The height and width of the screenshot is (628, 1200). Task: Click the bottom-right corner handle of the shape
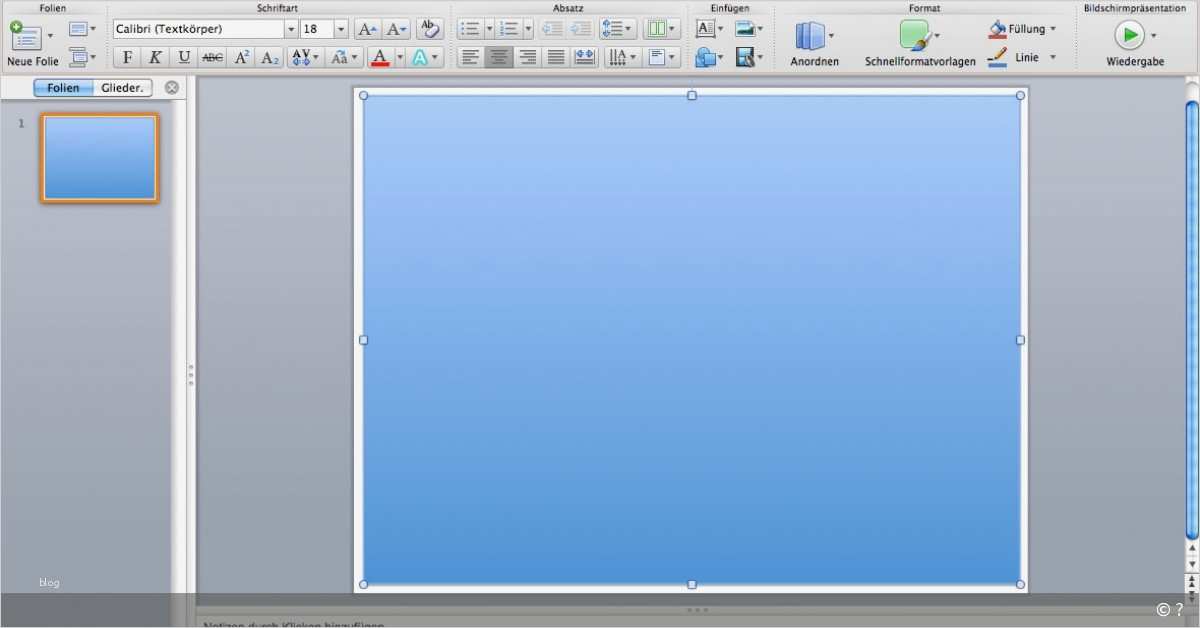pyautogui.click(x=1020, y=584)
